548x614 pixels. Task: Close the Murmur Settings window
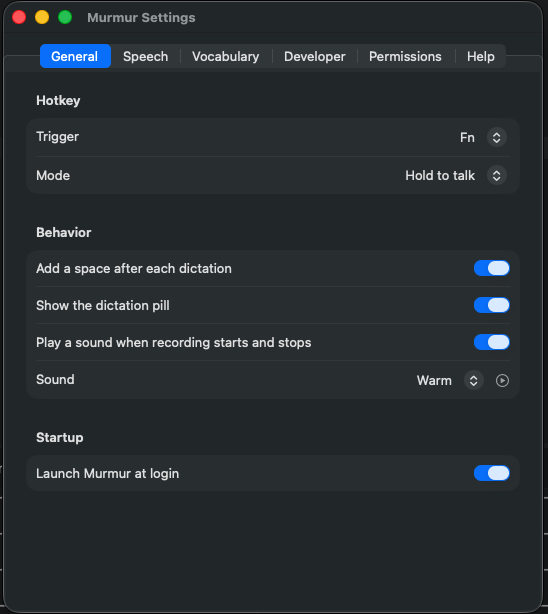tap(19, 17)
